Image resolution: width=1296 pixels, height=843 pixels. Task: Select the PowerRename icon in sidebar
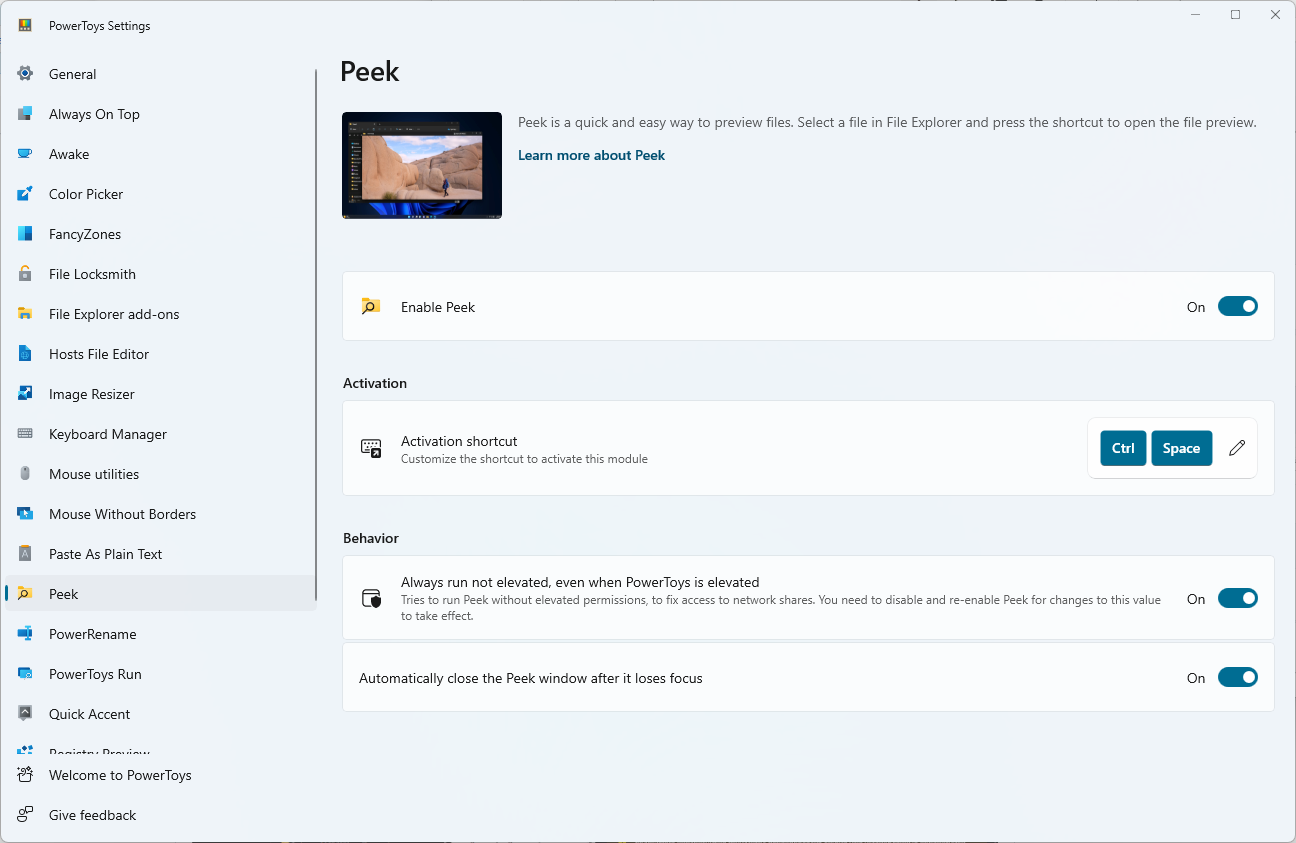[25, 634]
